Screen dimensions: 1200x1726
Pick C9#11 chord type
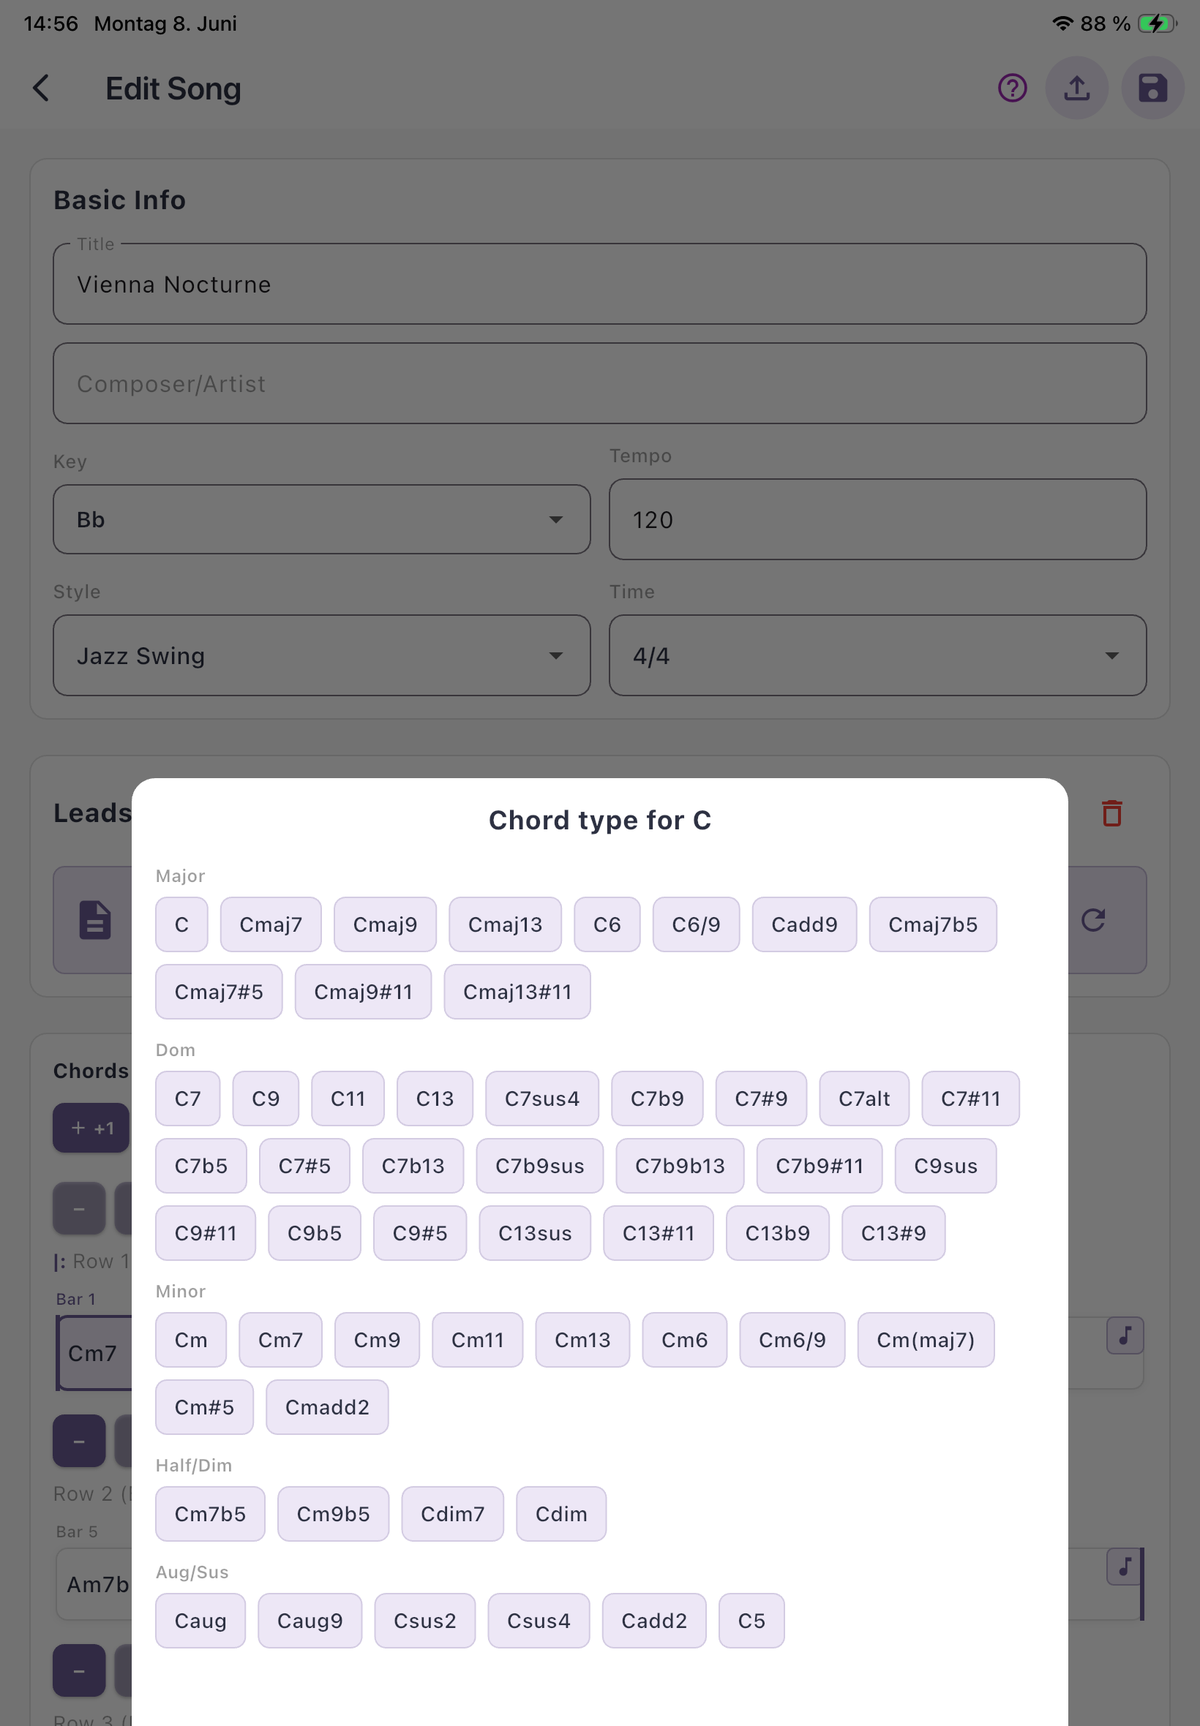pyautogui.click(x=206, y=1233)
